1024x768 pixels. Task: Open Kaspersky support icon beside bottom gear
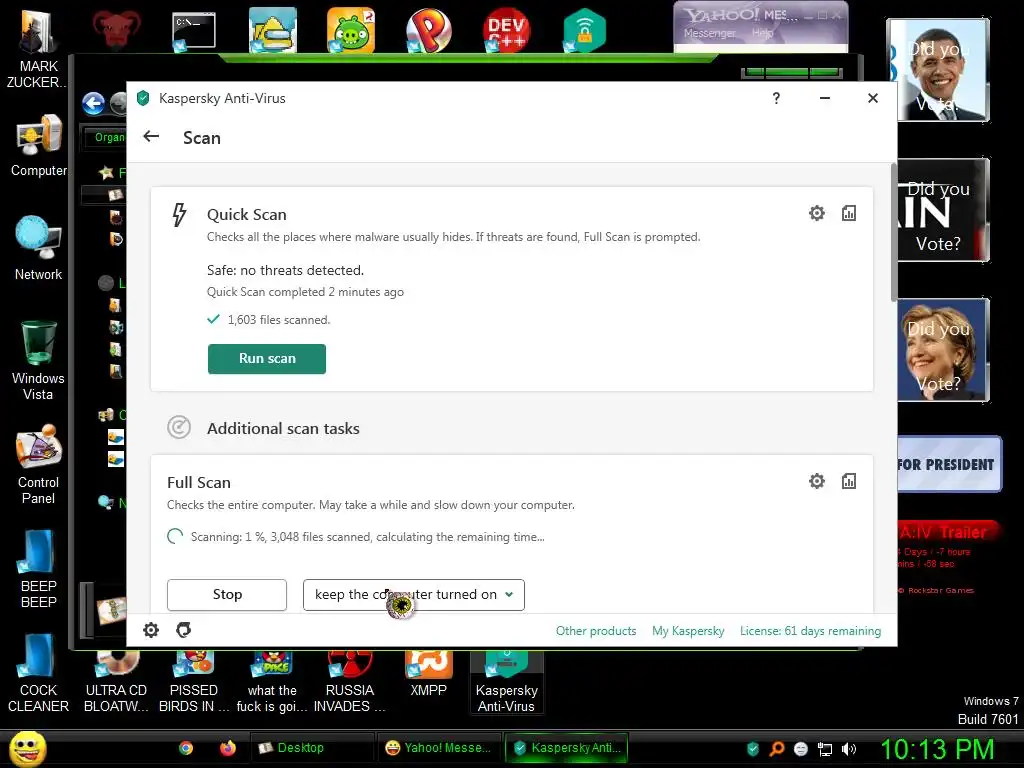click(x=184, y=630)
